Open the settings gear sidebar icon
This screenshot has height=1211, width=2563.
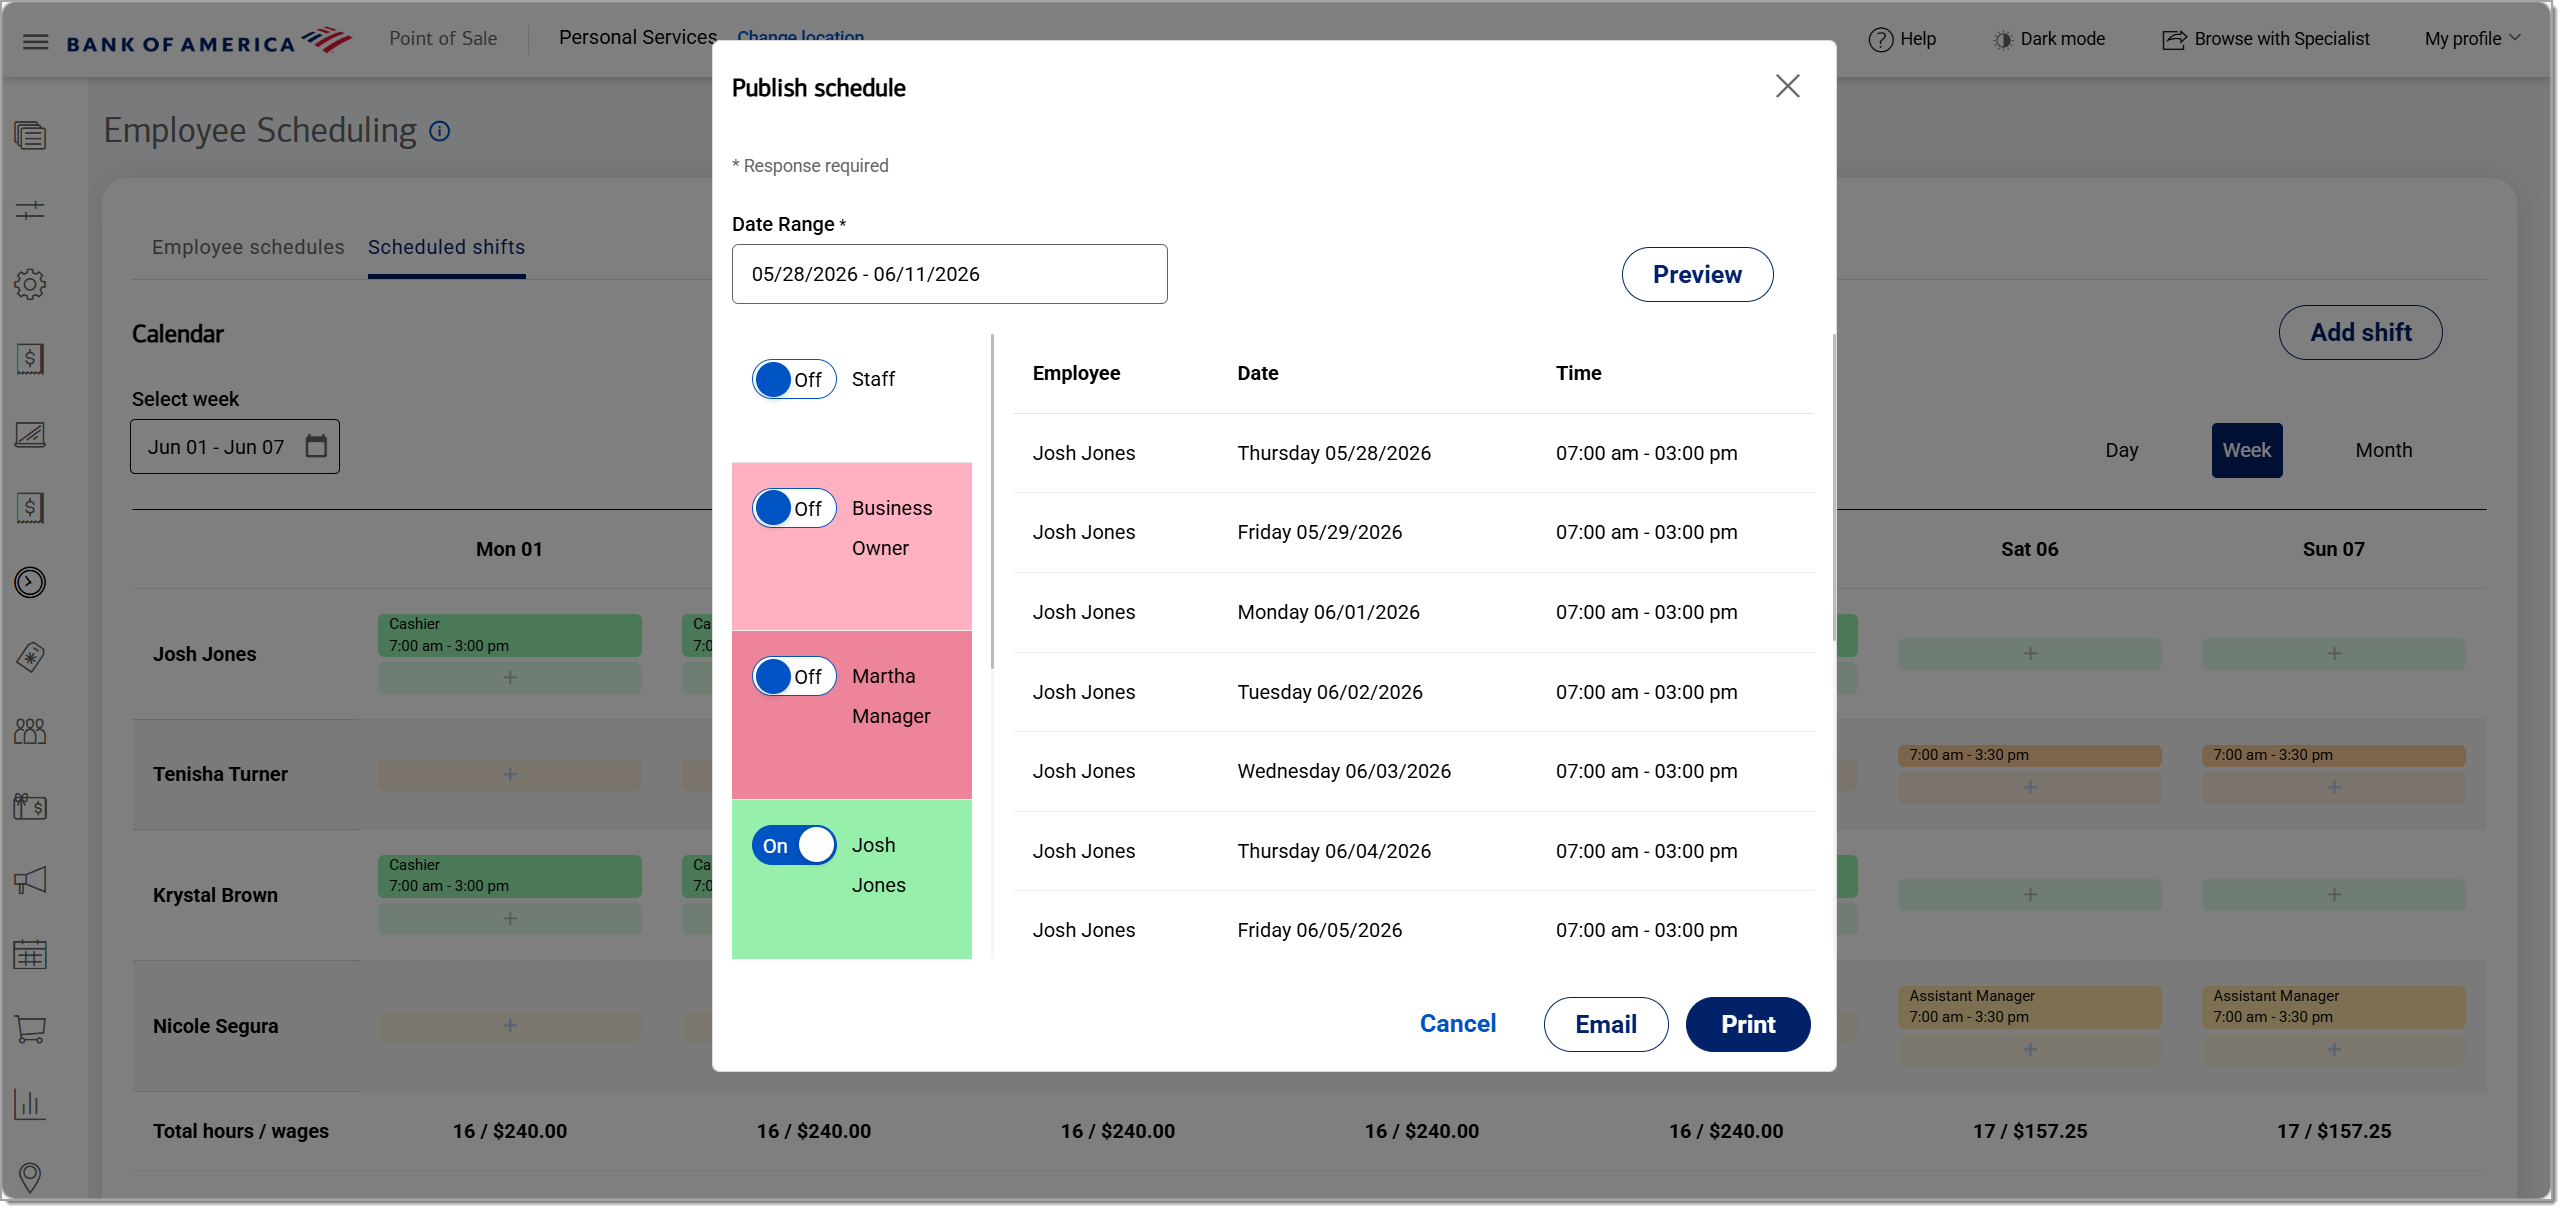[30, 284]
